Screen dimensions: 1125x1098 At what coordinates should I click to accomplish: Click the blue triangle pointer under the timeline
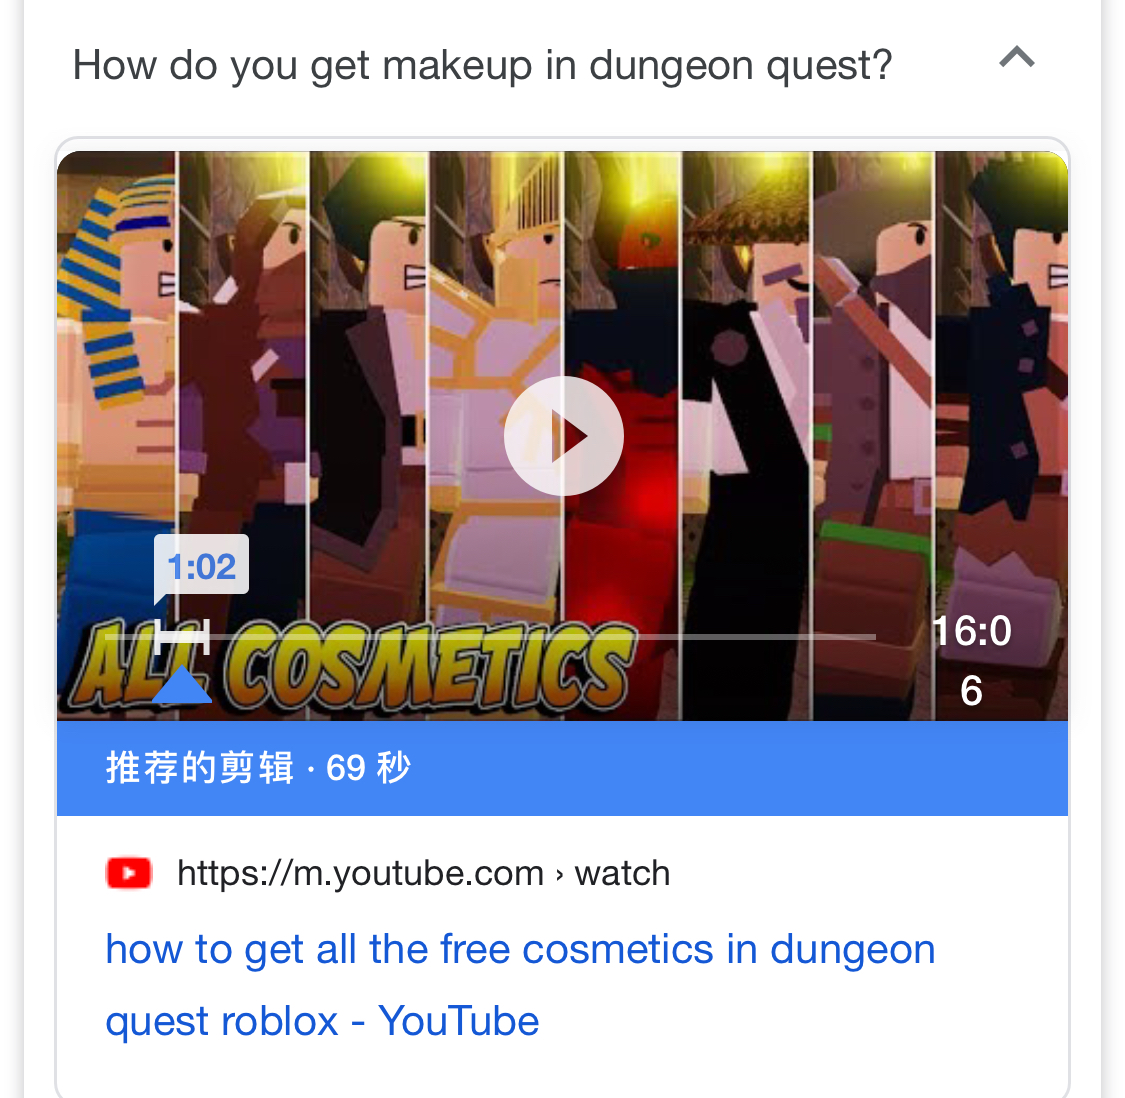[182, 684]
